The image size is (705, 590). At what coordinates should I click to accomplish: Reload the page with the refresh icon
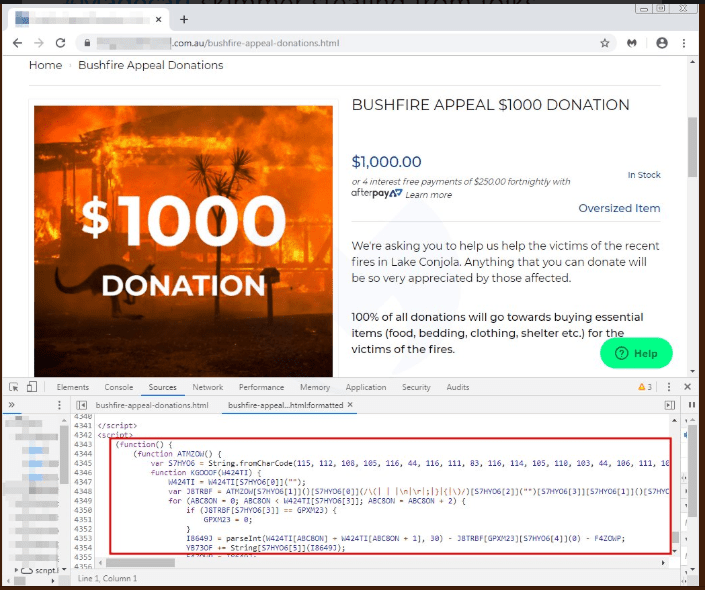tap(60, 43)
